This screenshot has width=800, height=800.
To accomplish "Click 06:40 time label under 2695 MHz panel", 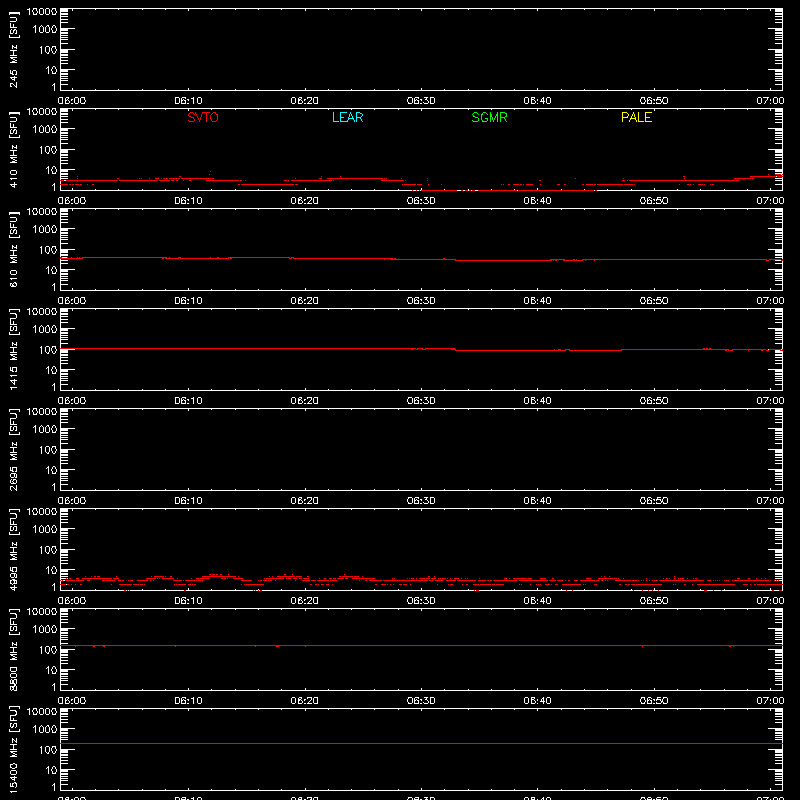I will click(x=537, y=501).
